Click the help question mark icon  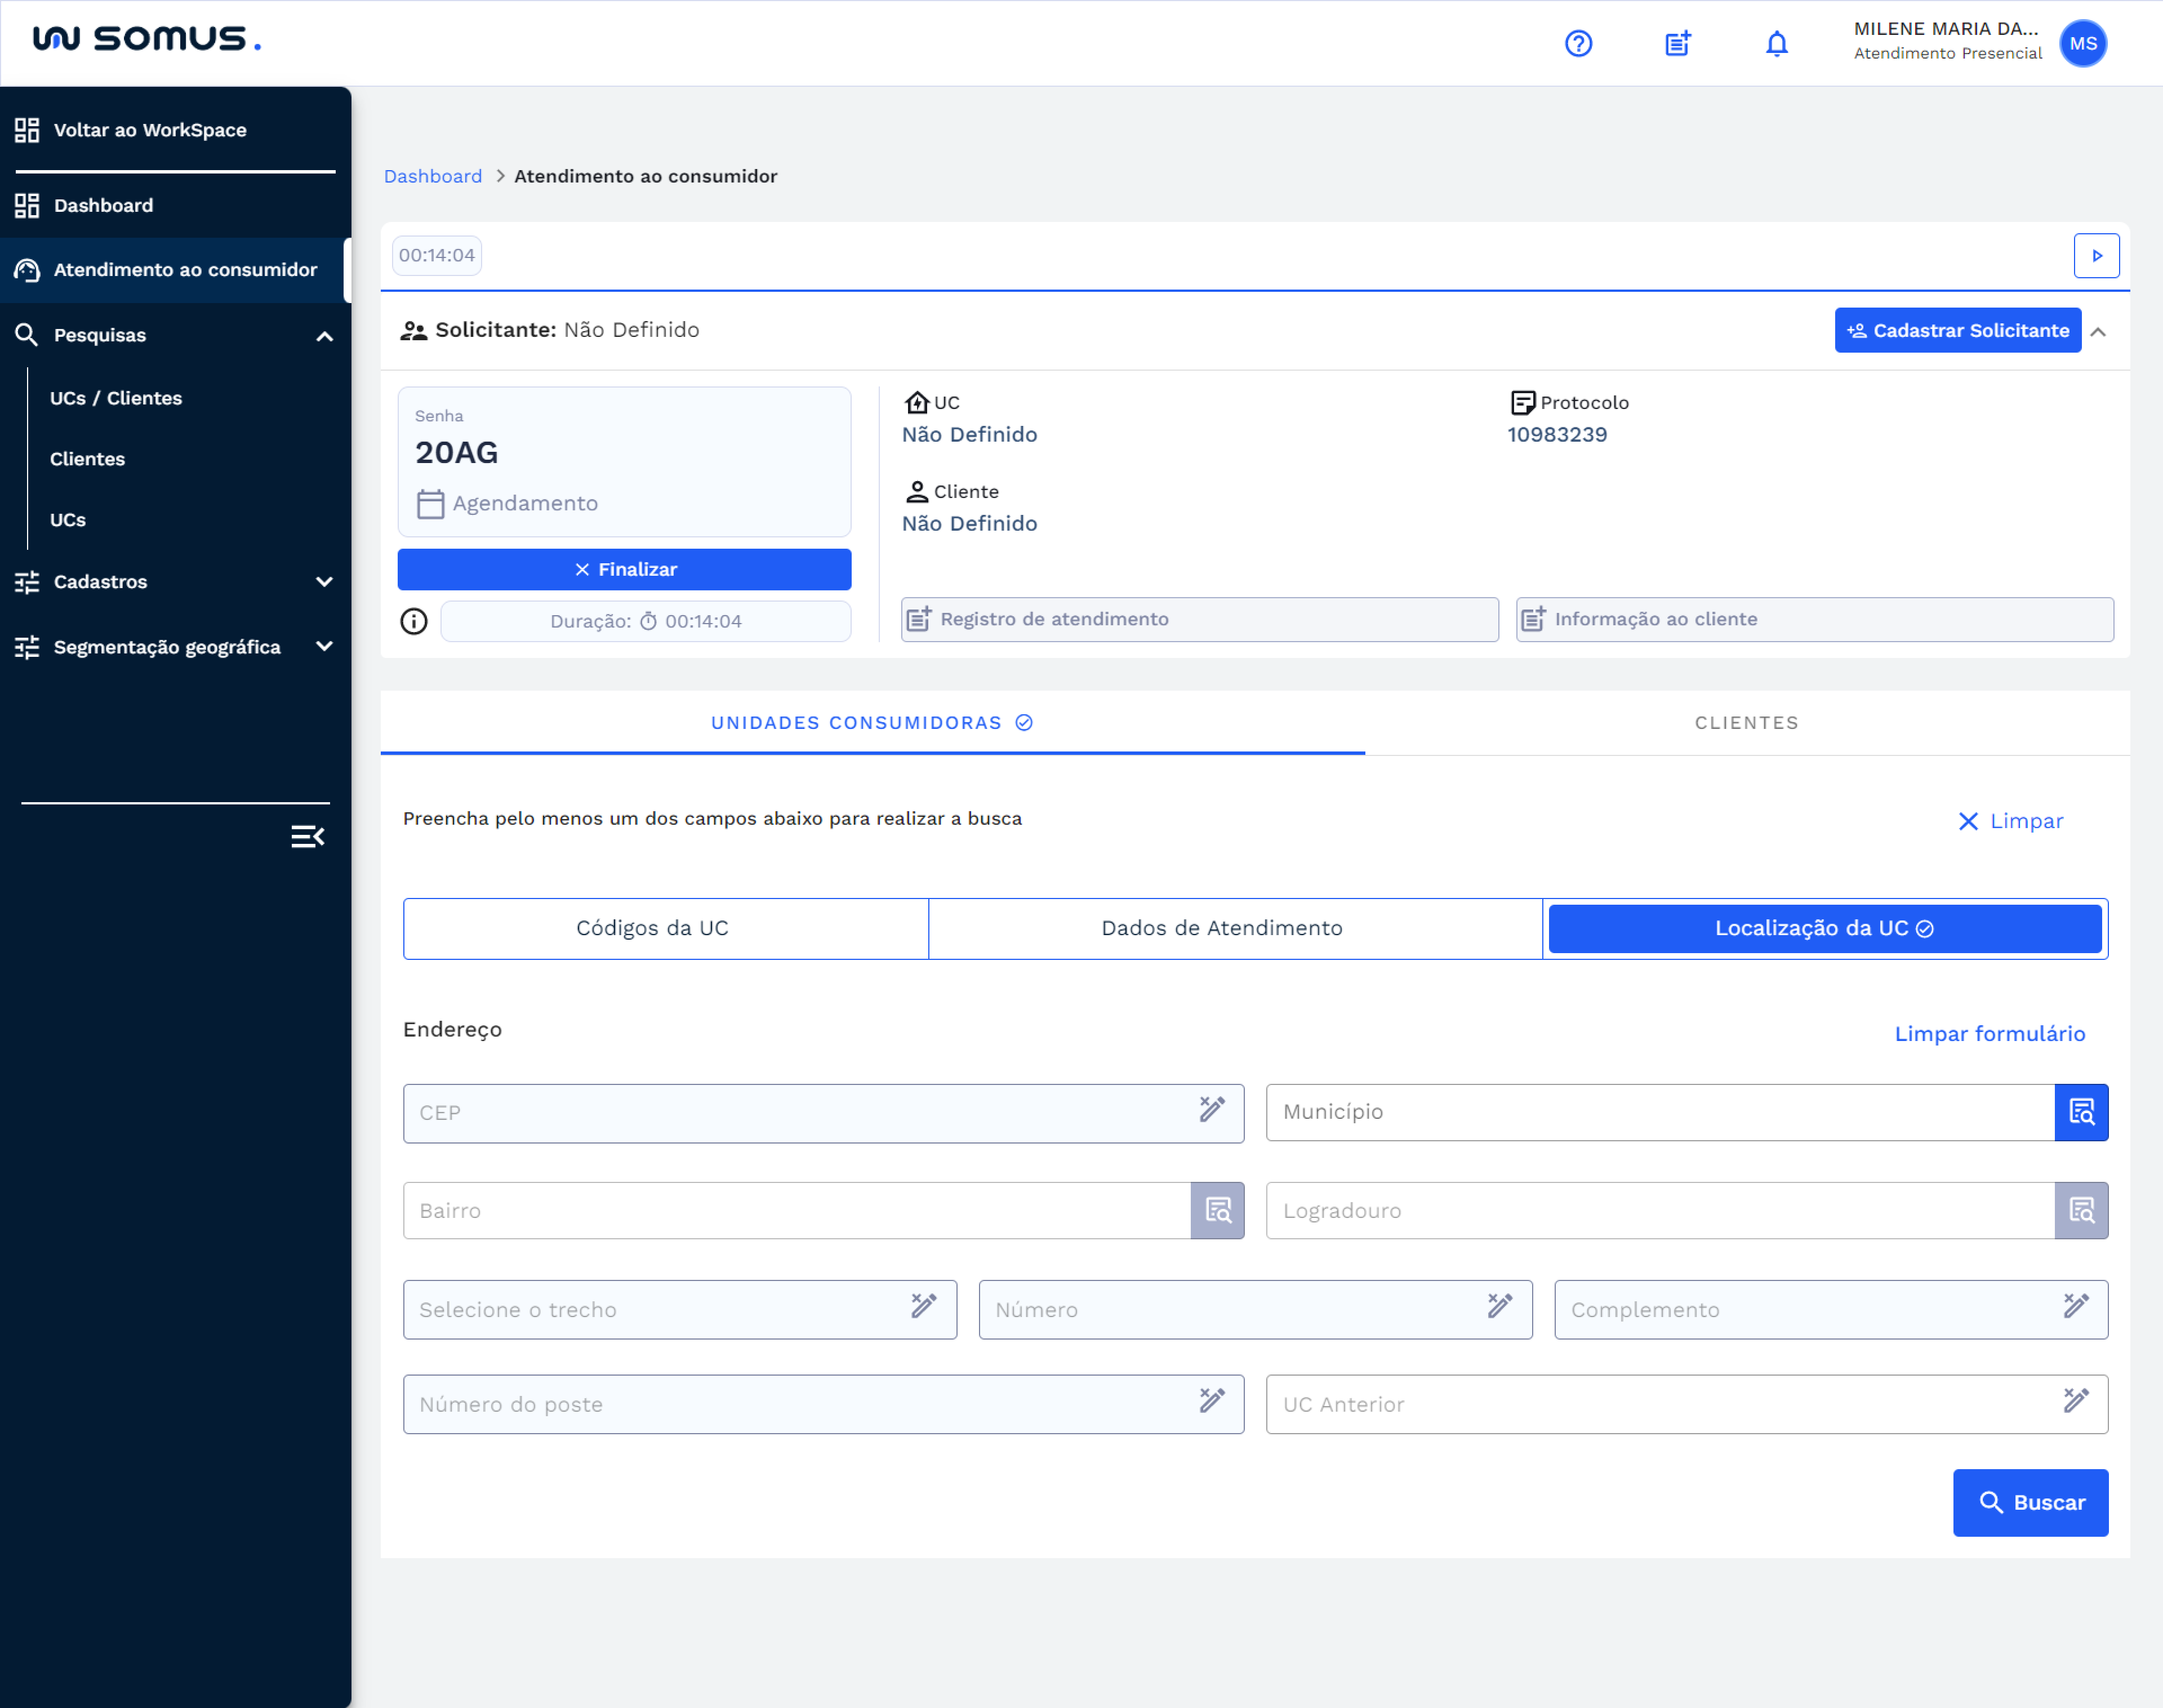[x=1578, y=43]
